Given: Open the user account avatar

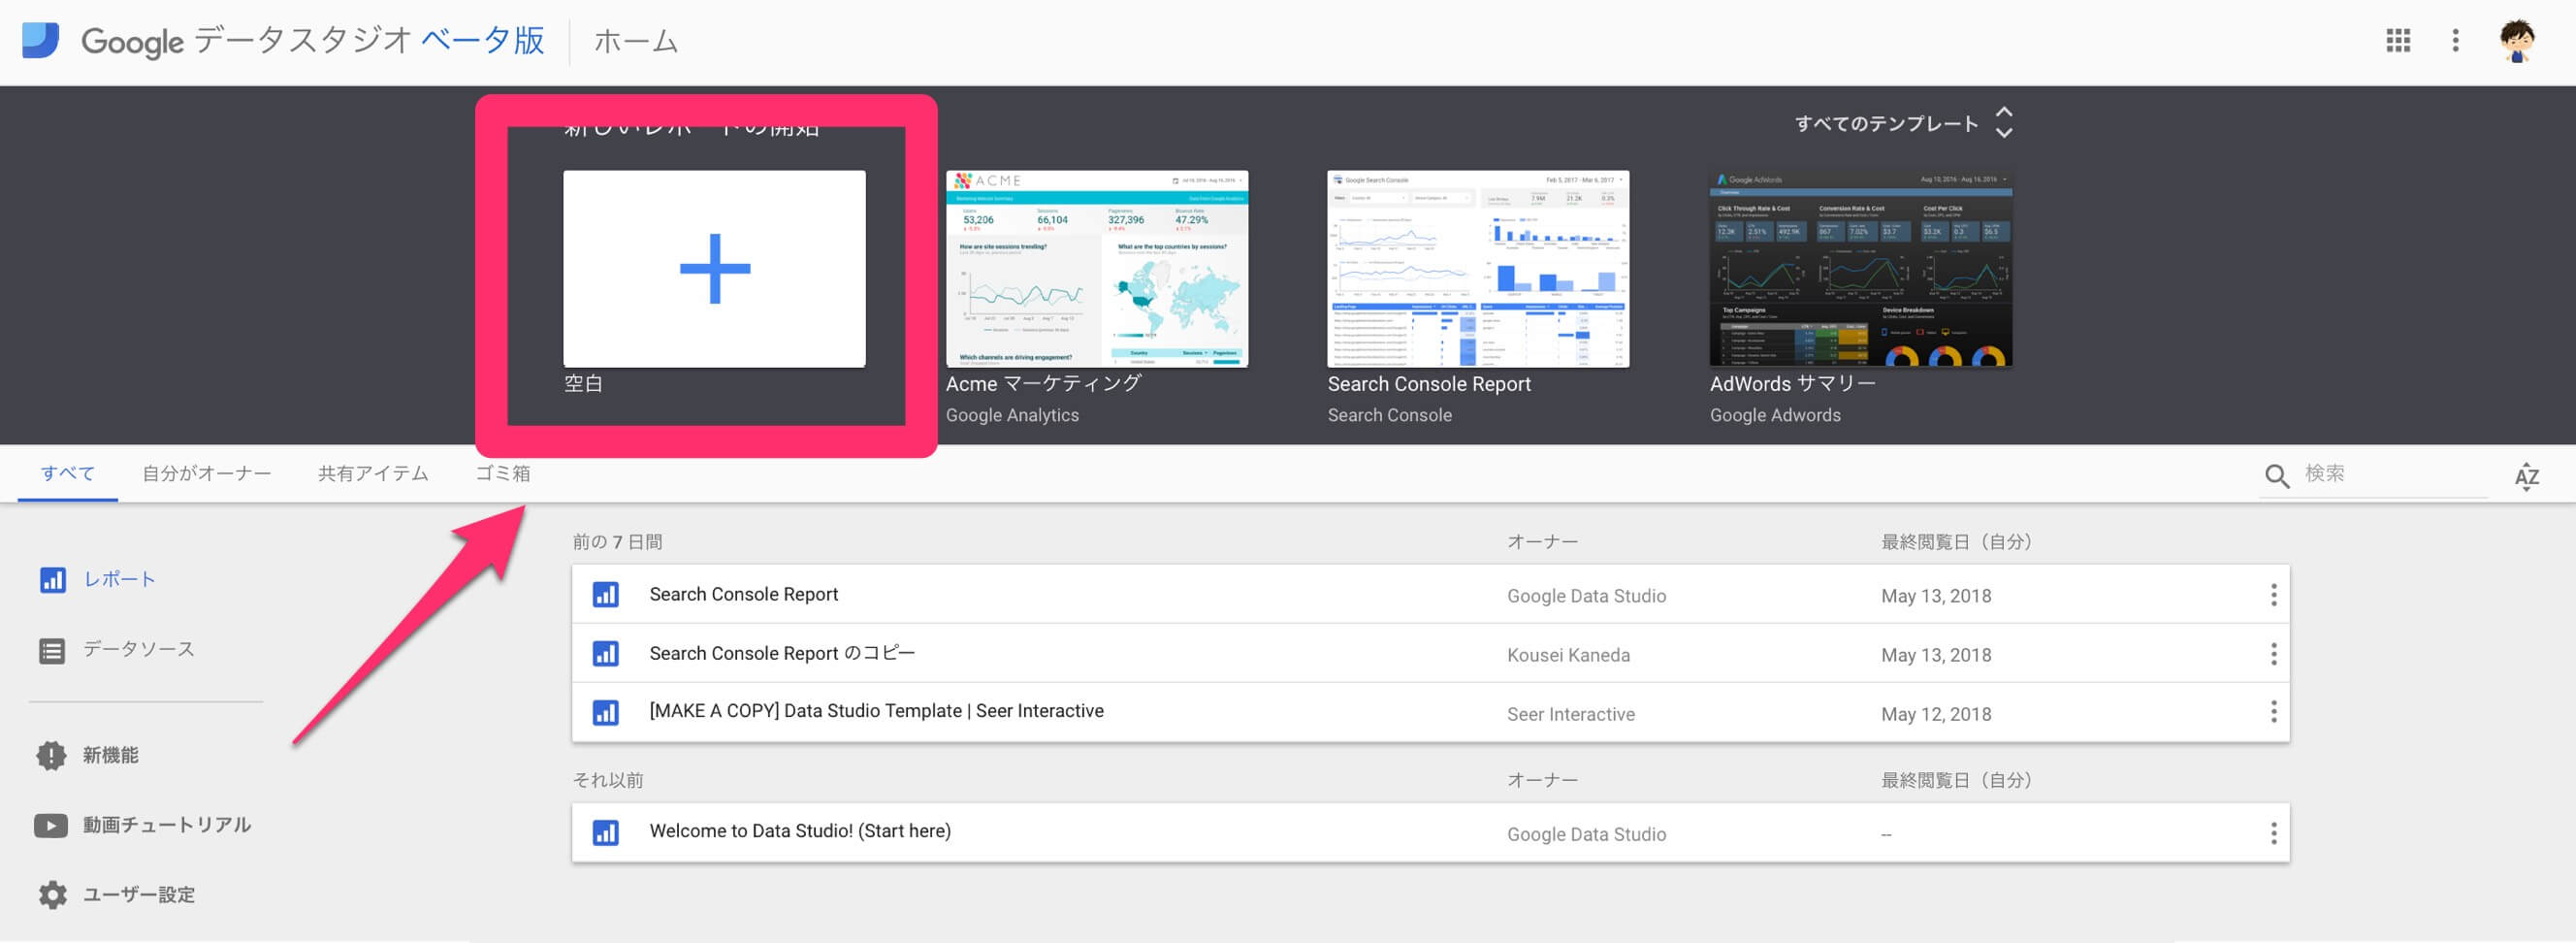Looking at the screenshot, I should pos(2516,41).
